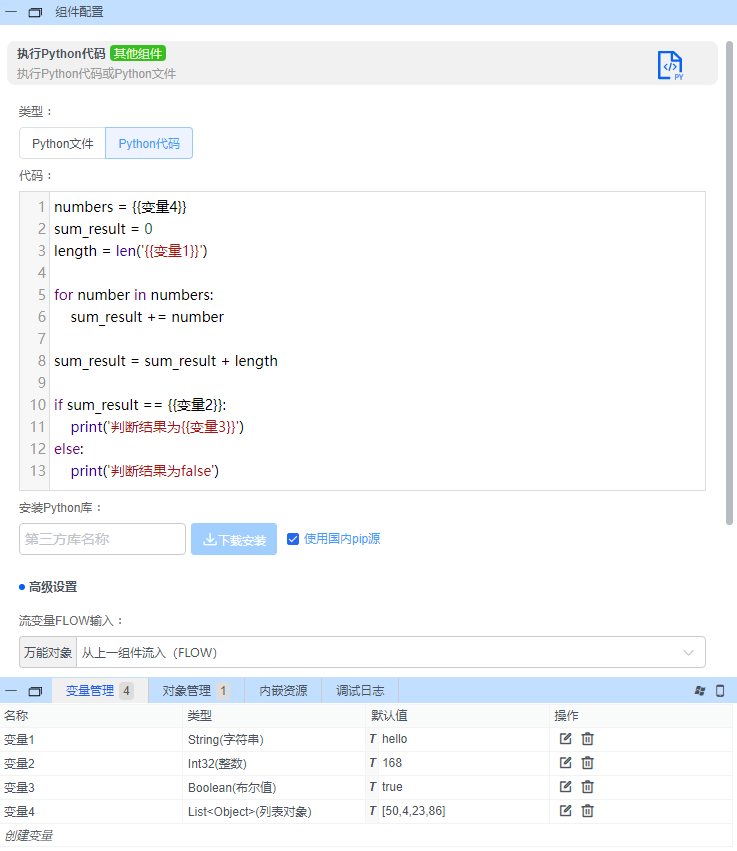
Task: Collapse the 高级设置 section
Action: tap(52, 587)
